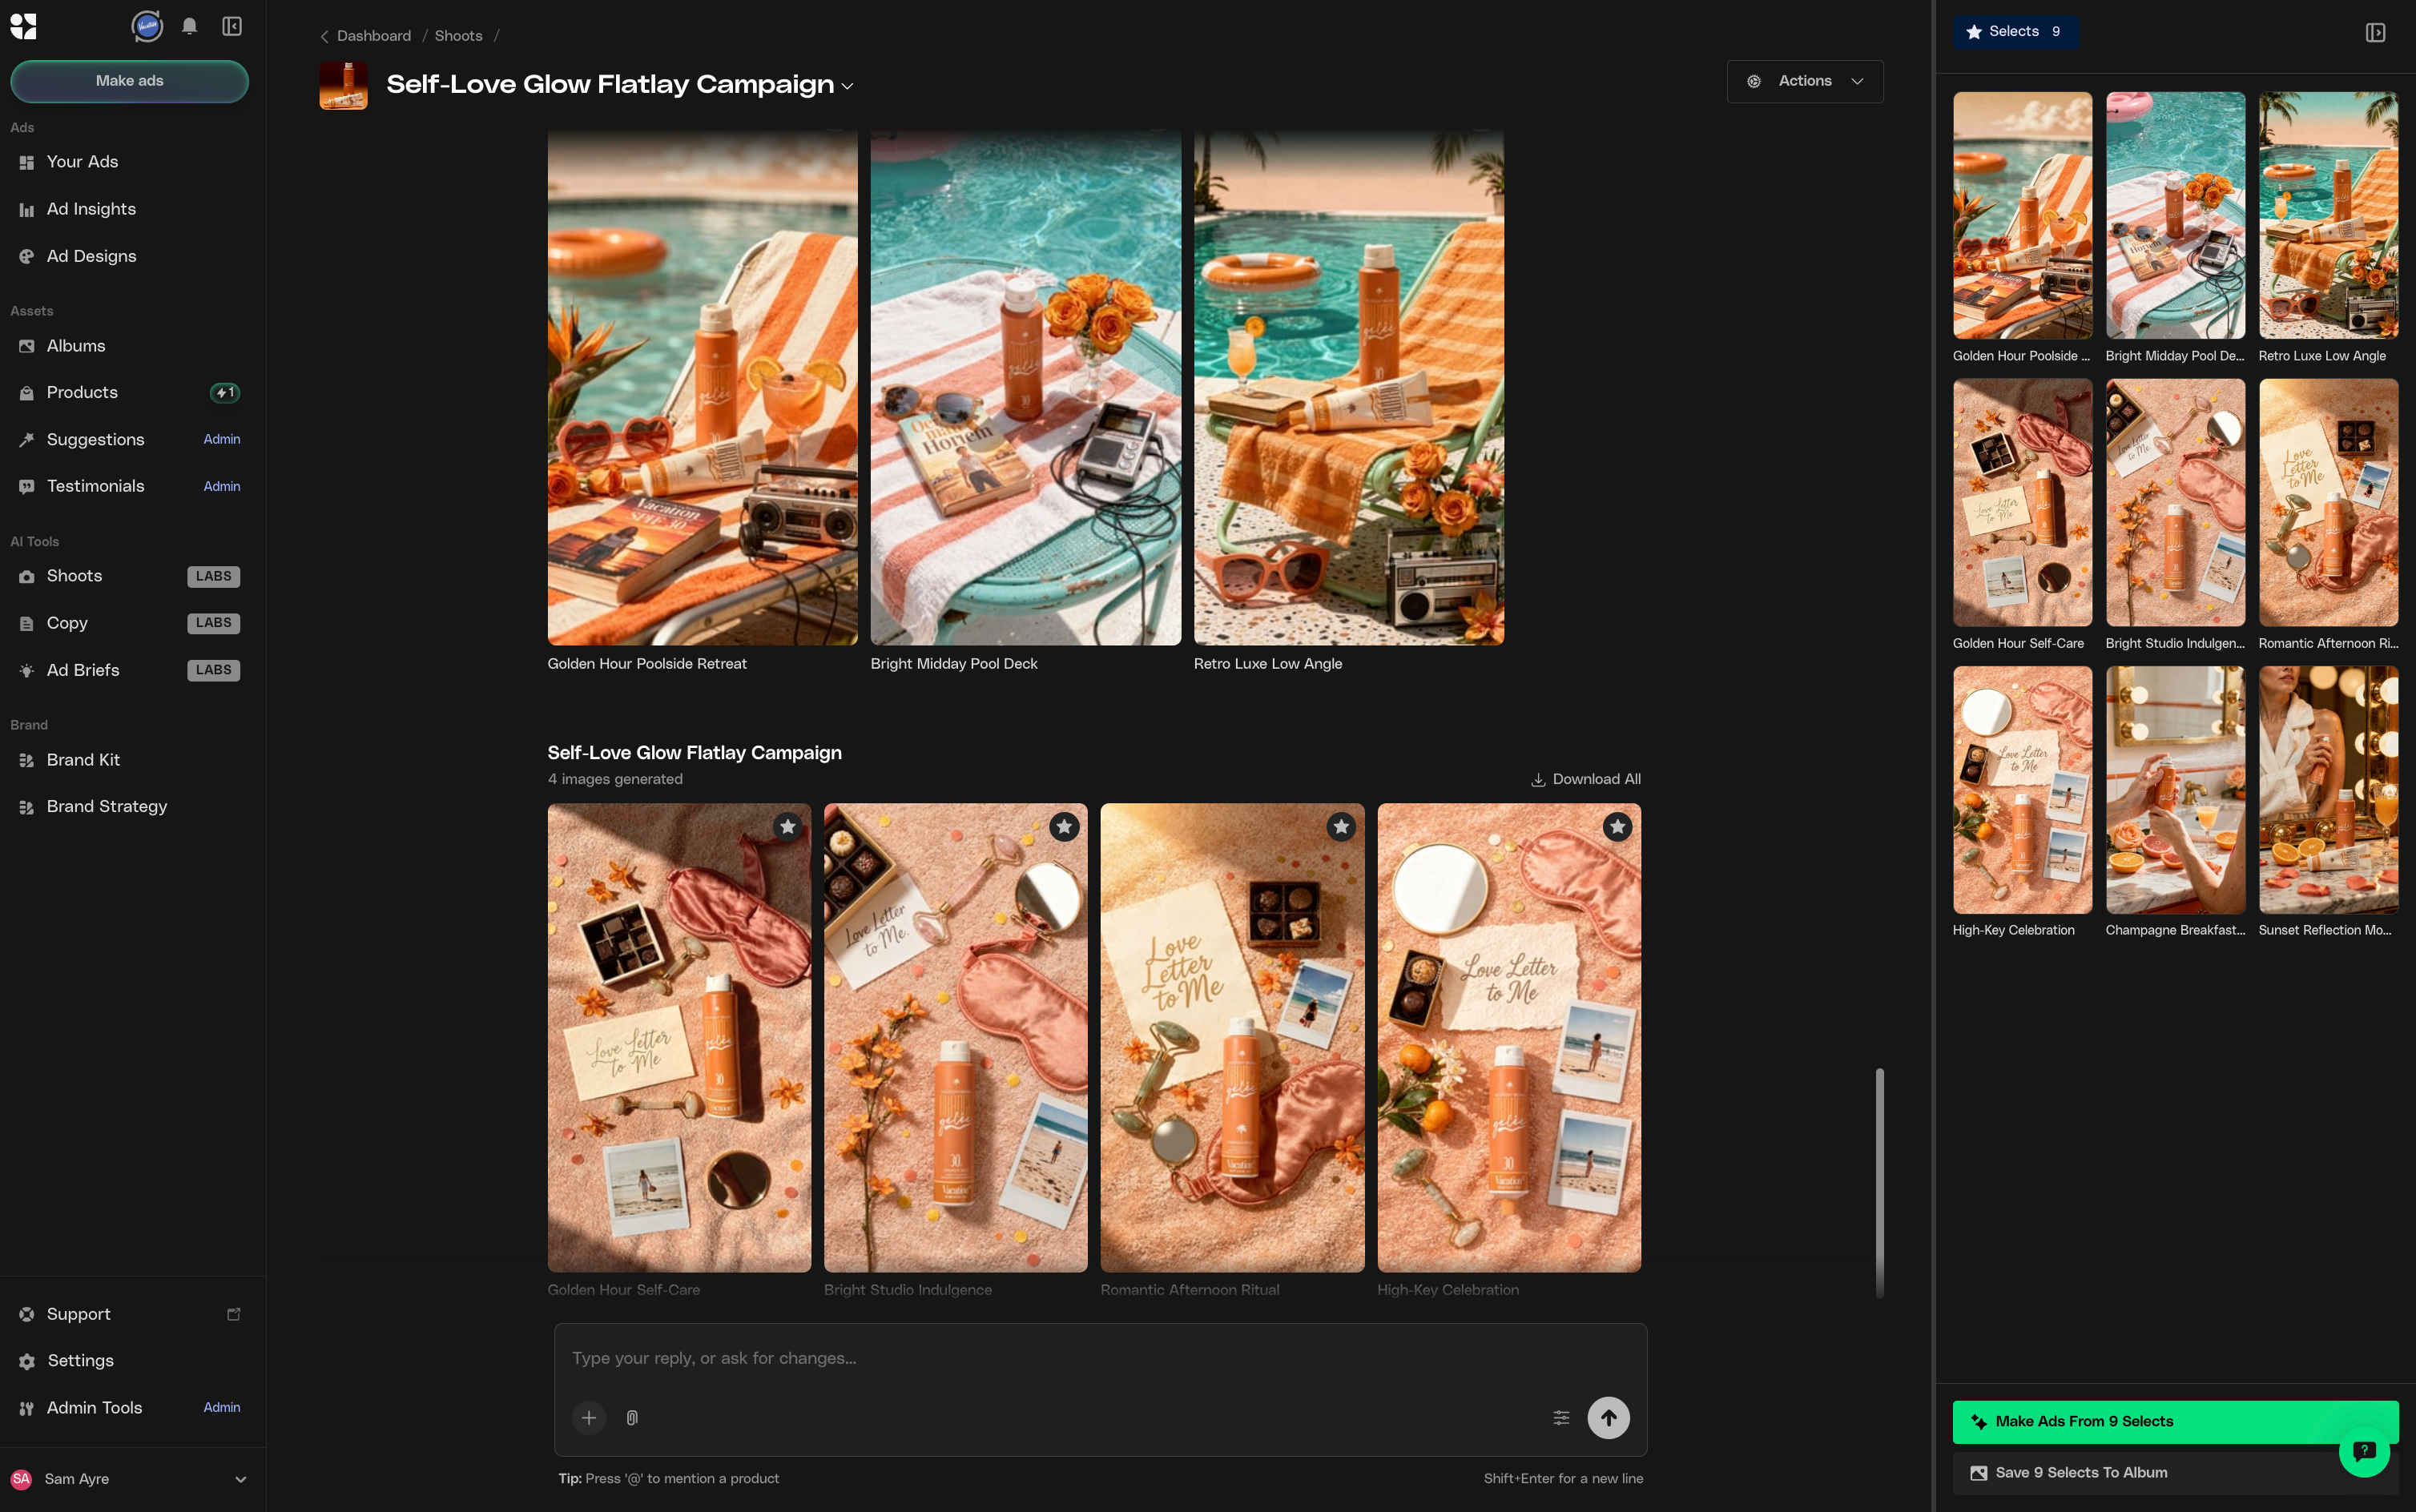The height and width of the screenshot is (1512, 2416).
Task: Open the Sam Ayre account menu
Action: tap(129, 1479)
